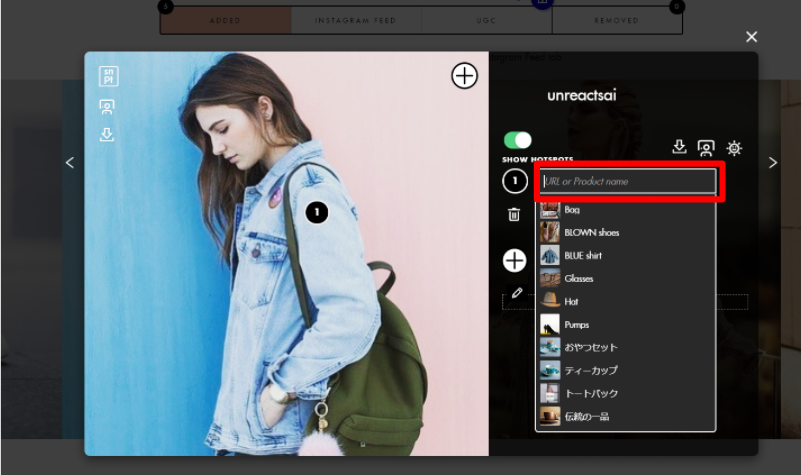Click the Pumps product thumbnail
This screenshot has height=475, width=801.
[x=550, y=324]
